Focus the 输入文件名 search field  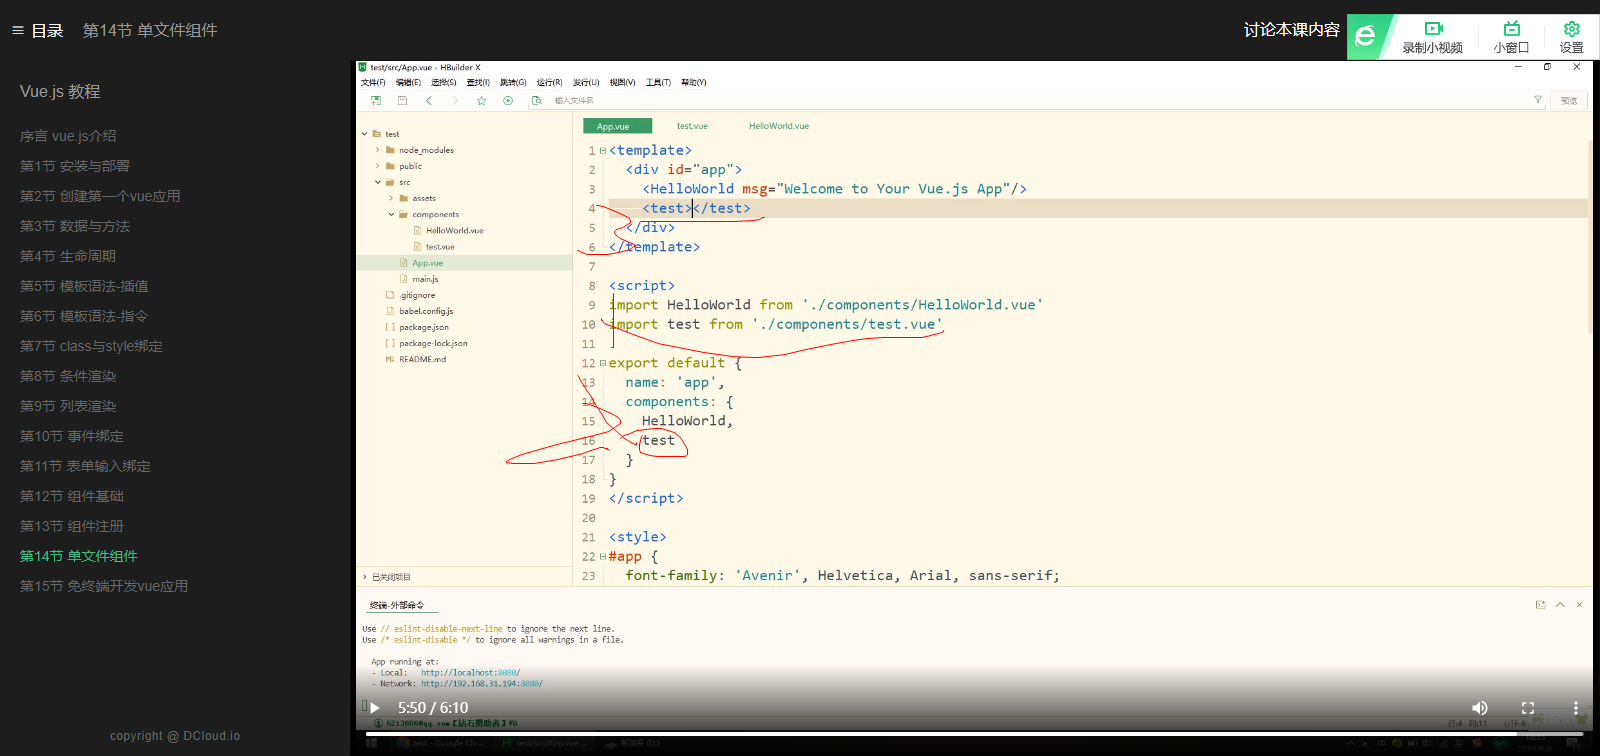coord(1035,101)
